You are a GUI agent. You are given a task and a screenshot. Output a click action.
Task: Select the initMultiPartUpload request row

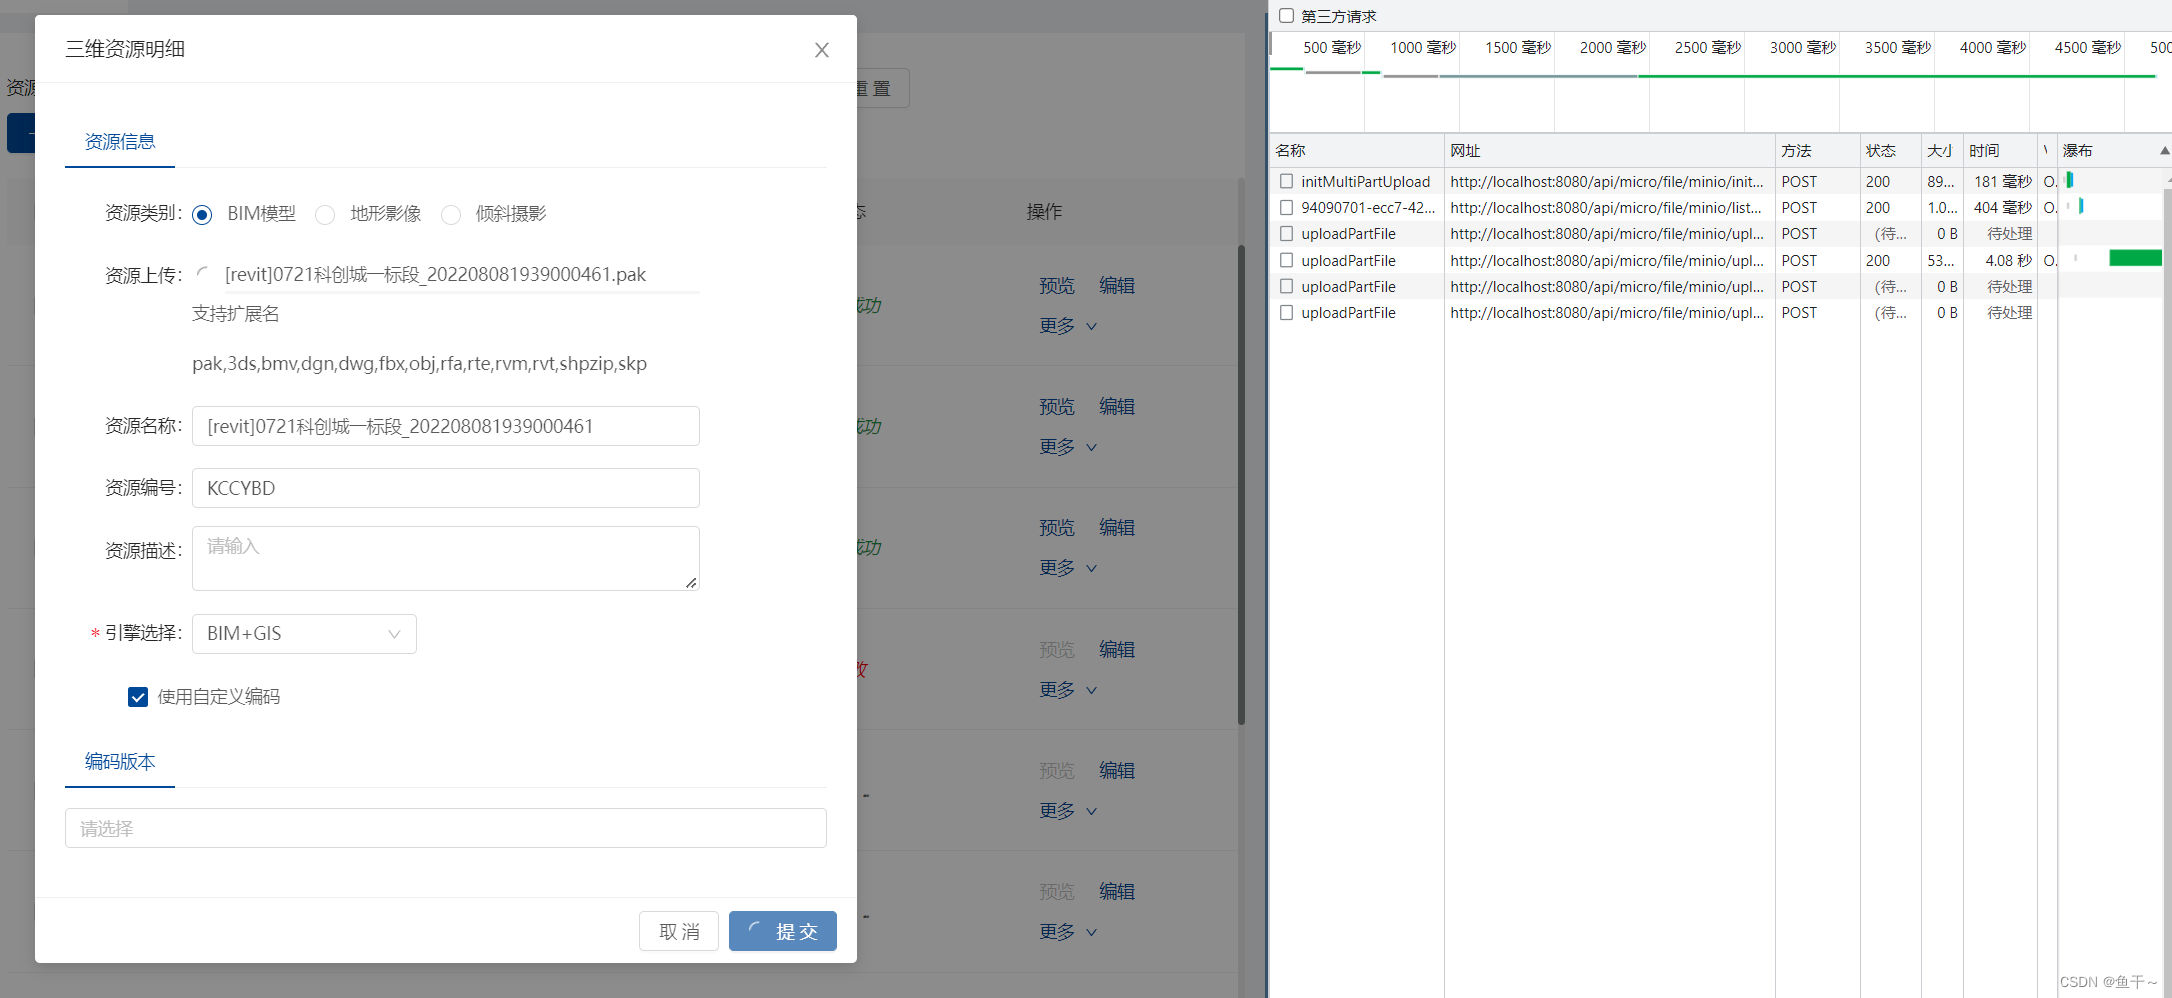(x=1720, y=181)
